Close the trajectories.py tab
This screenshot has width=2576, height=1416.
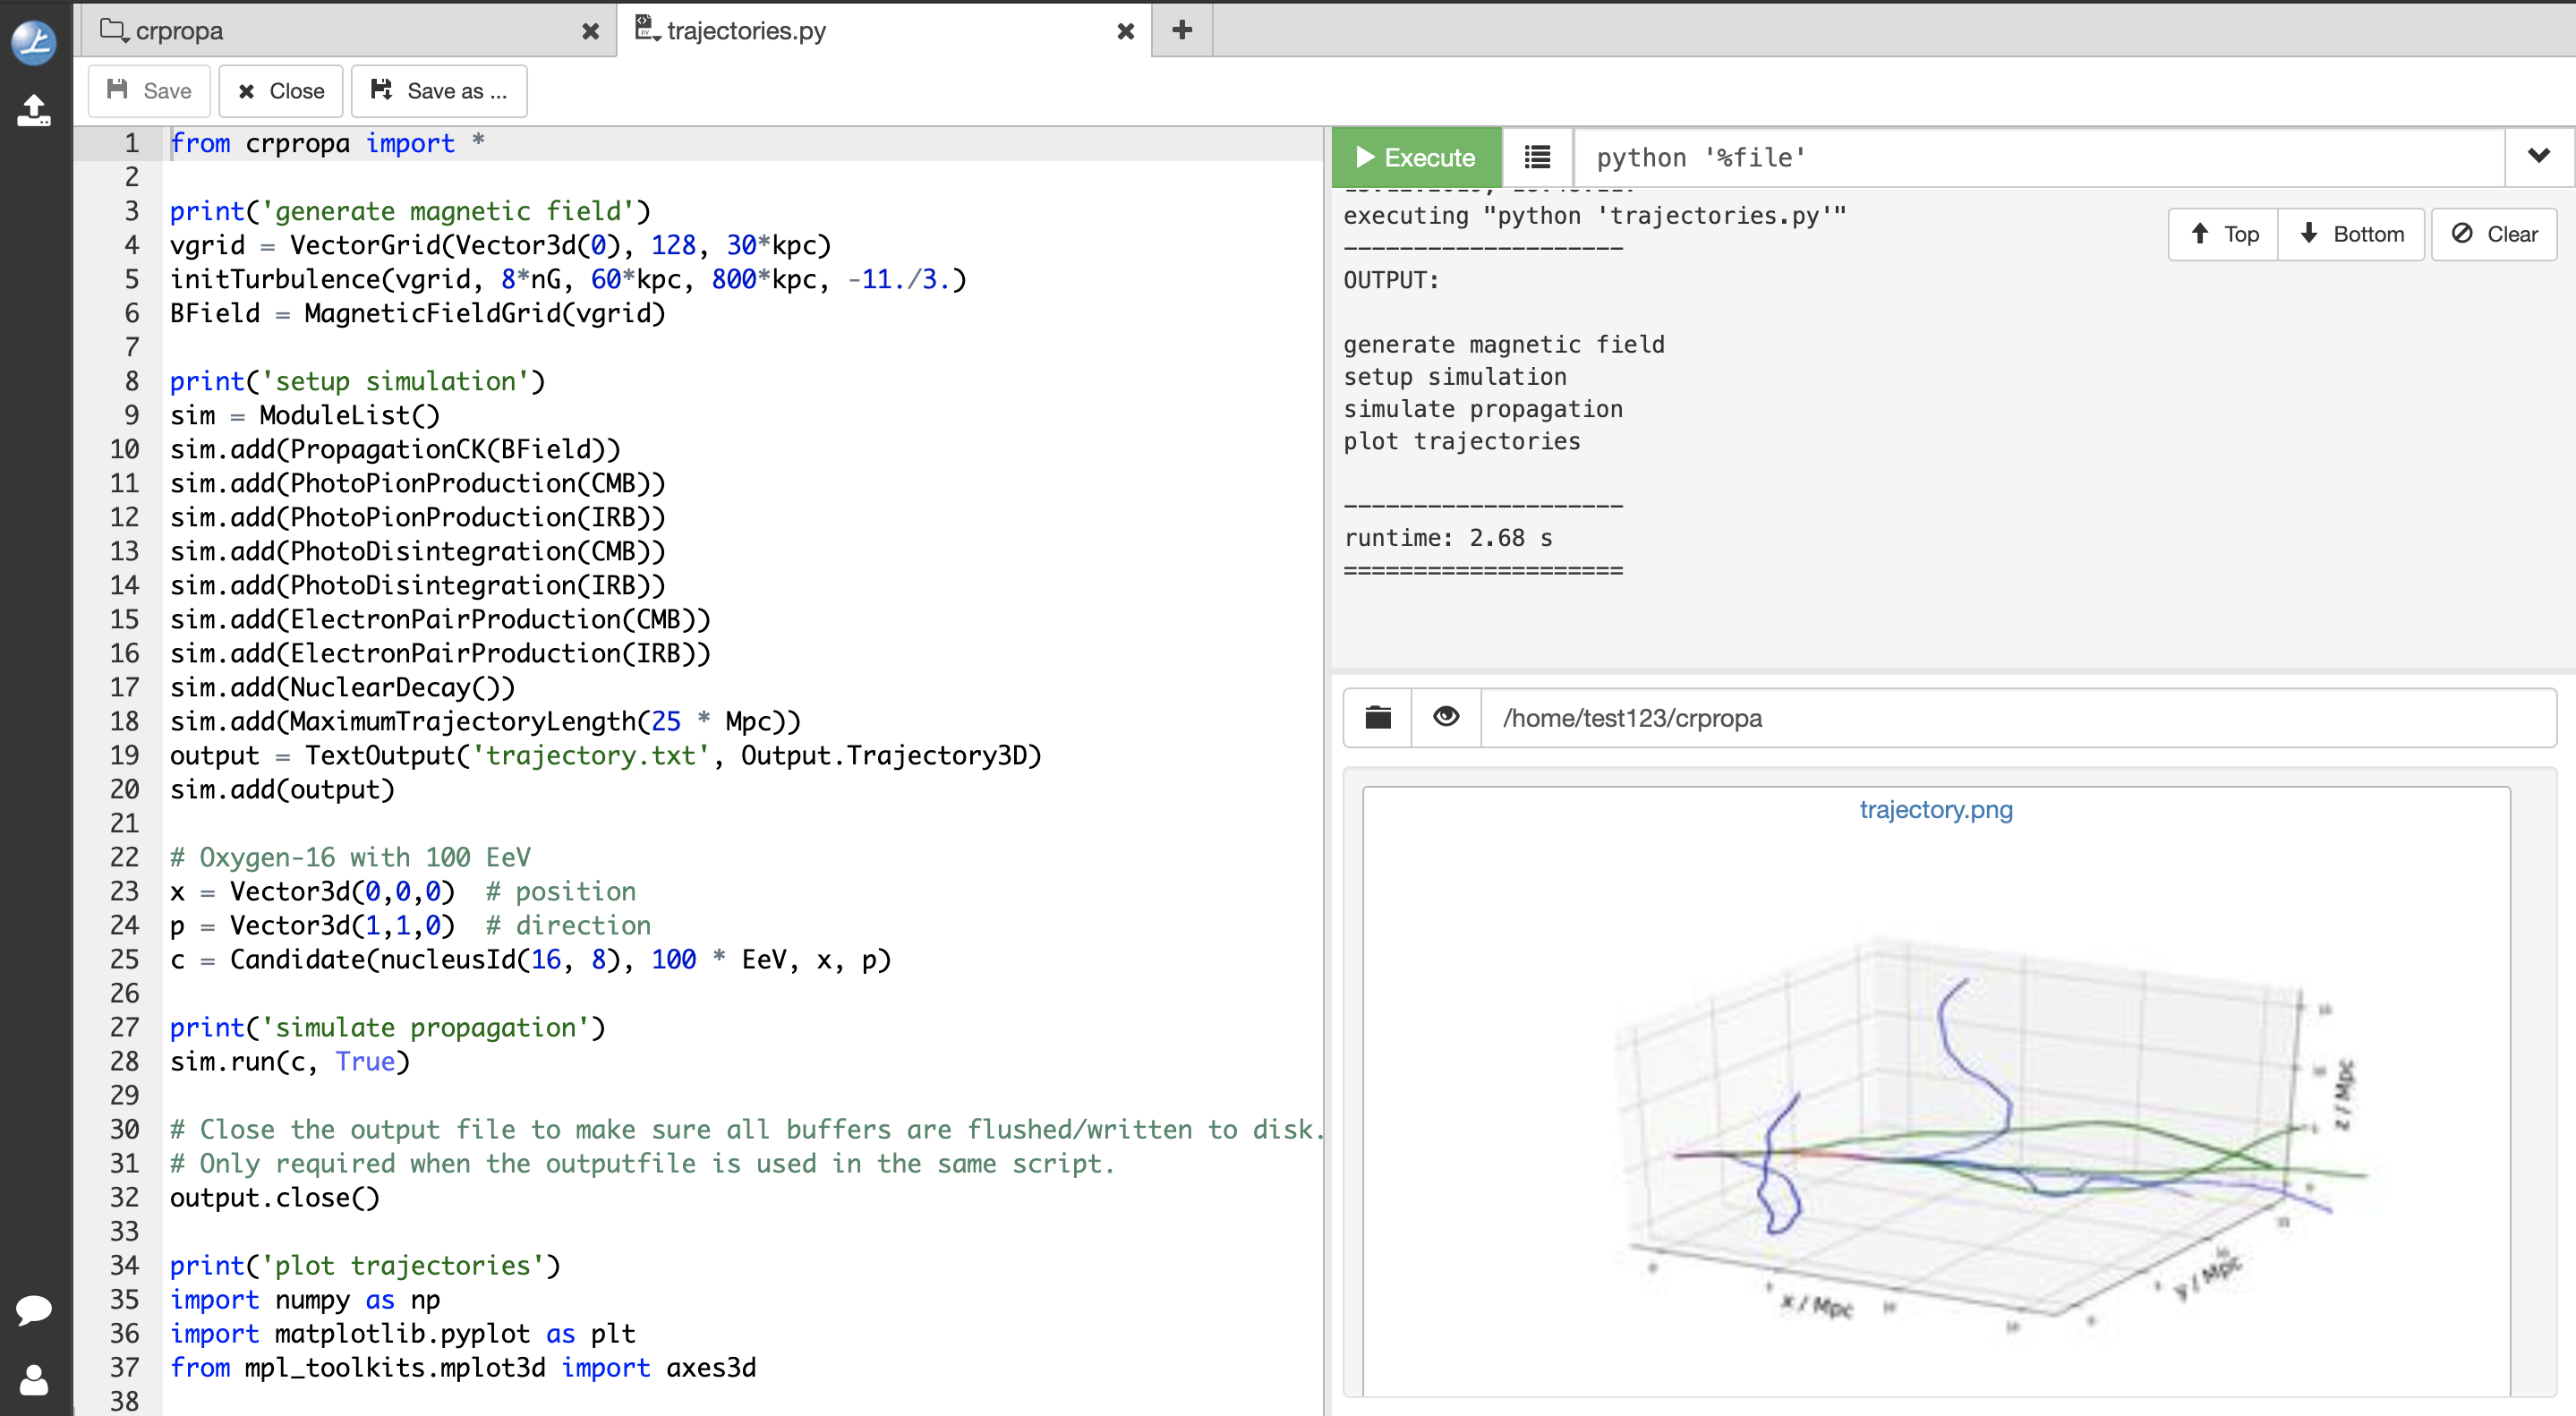[x=1125, y=30]
